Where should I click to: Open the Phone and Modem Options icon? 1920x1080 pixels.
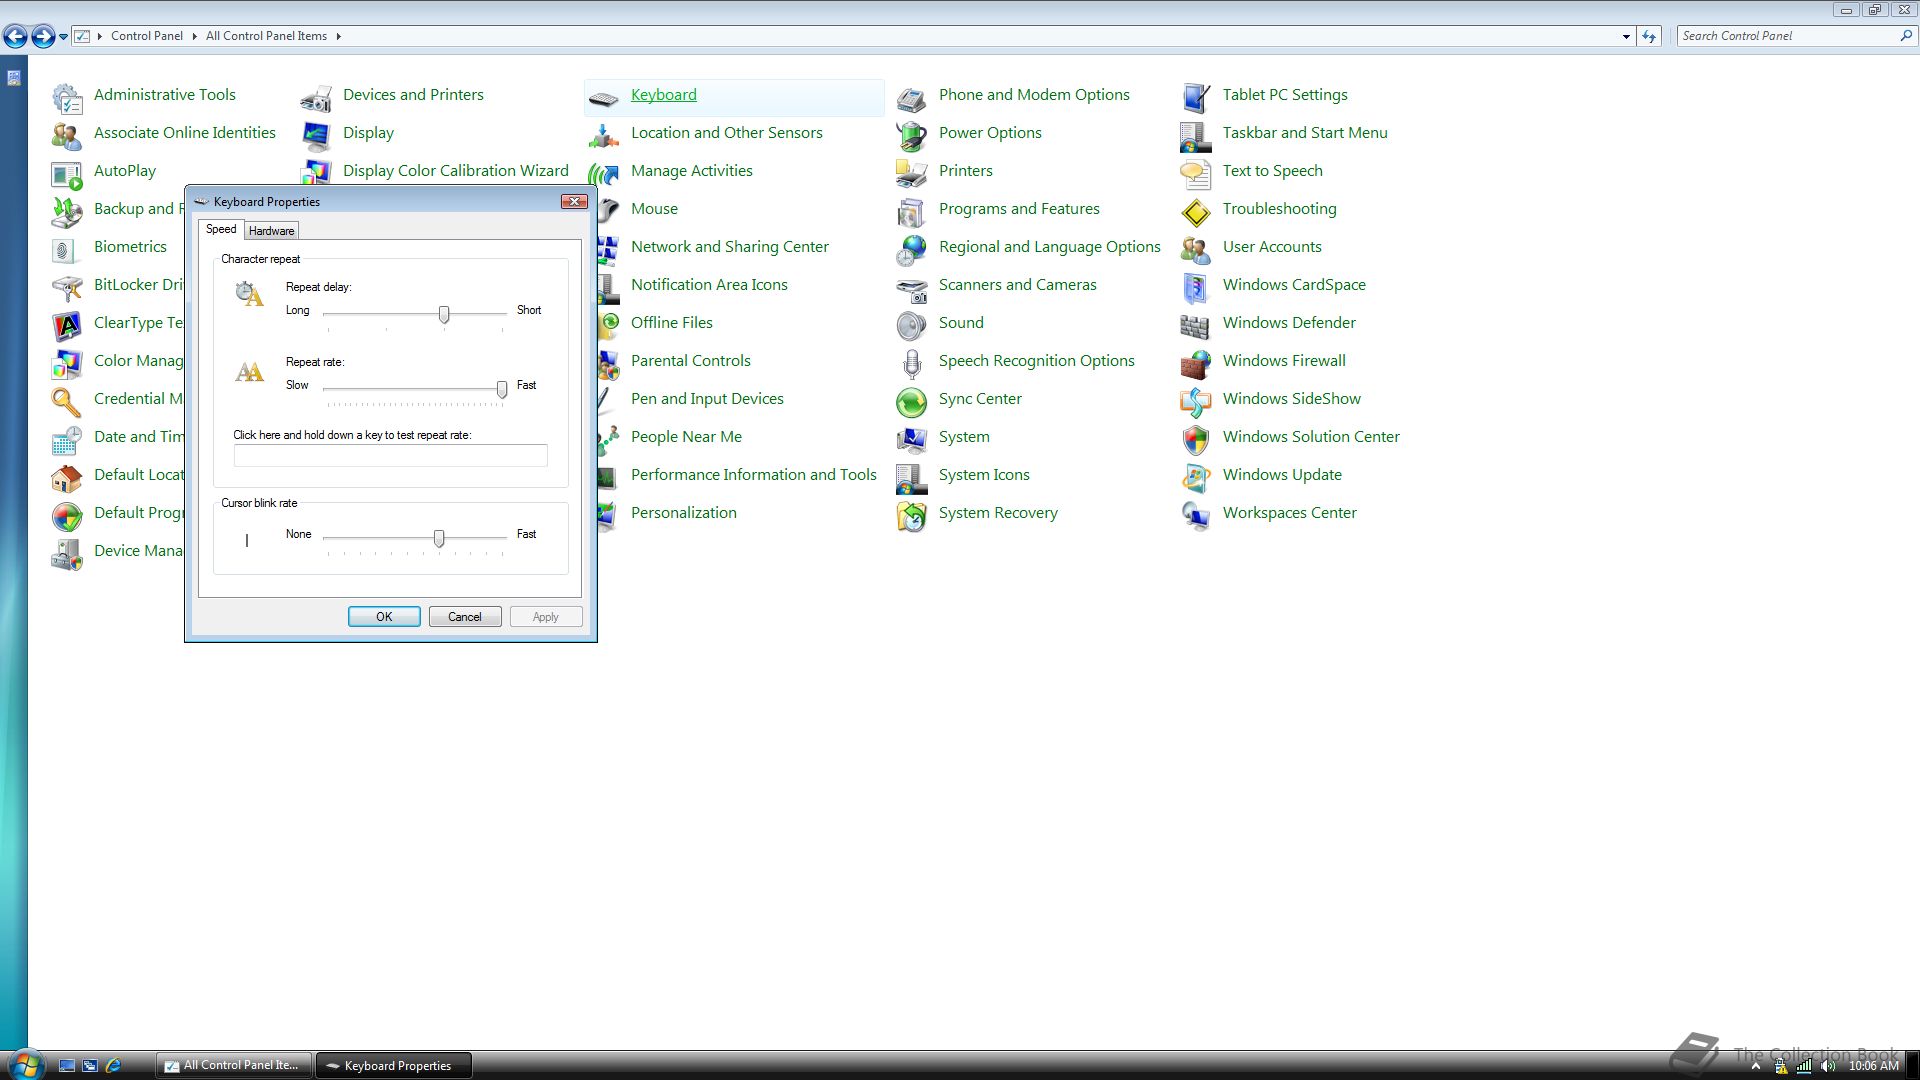coord(912,98)
